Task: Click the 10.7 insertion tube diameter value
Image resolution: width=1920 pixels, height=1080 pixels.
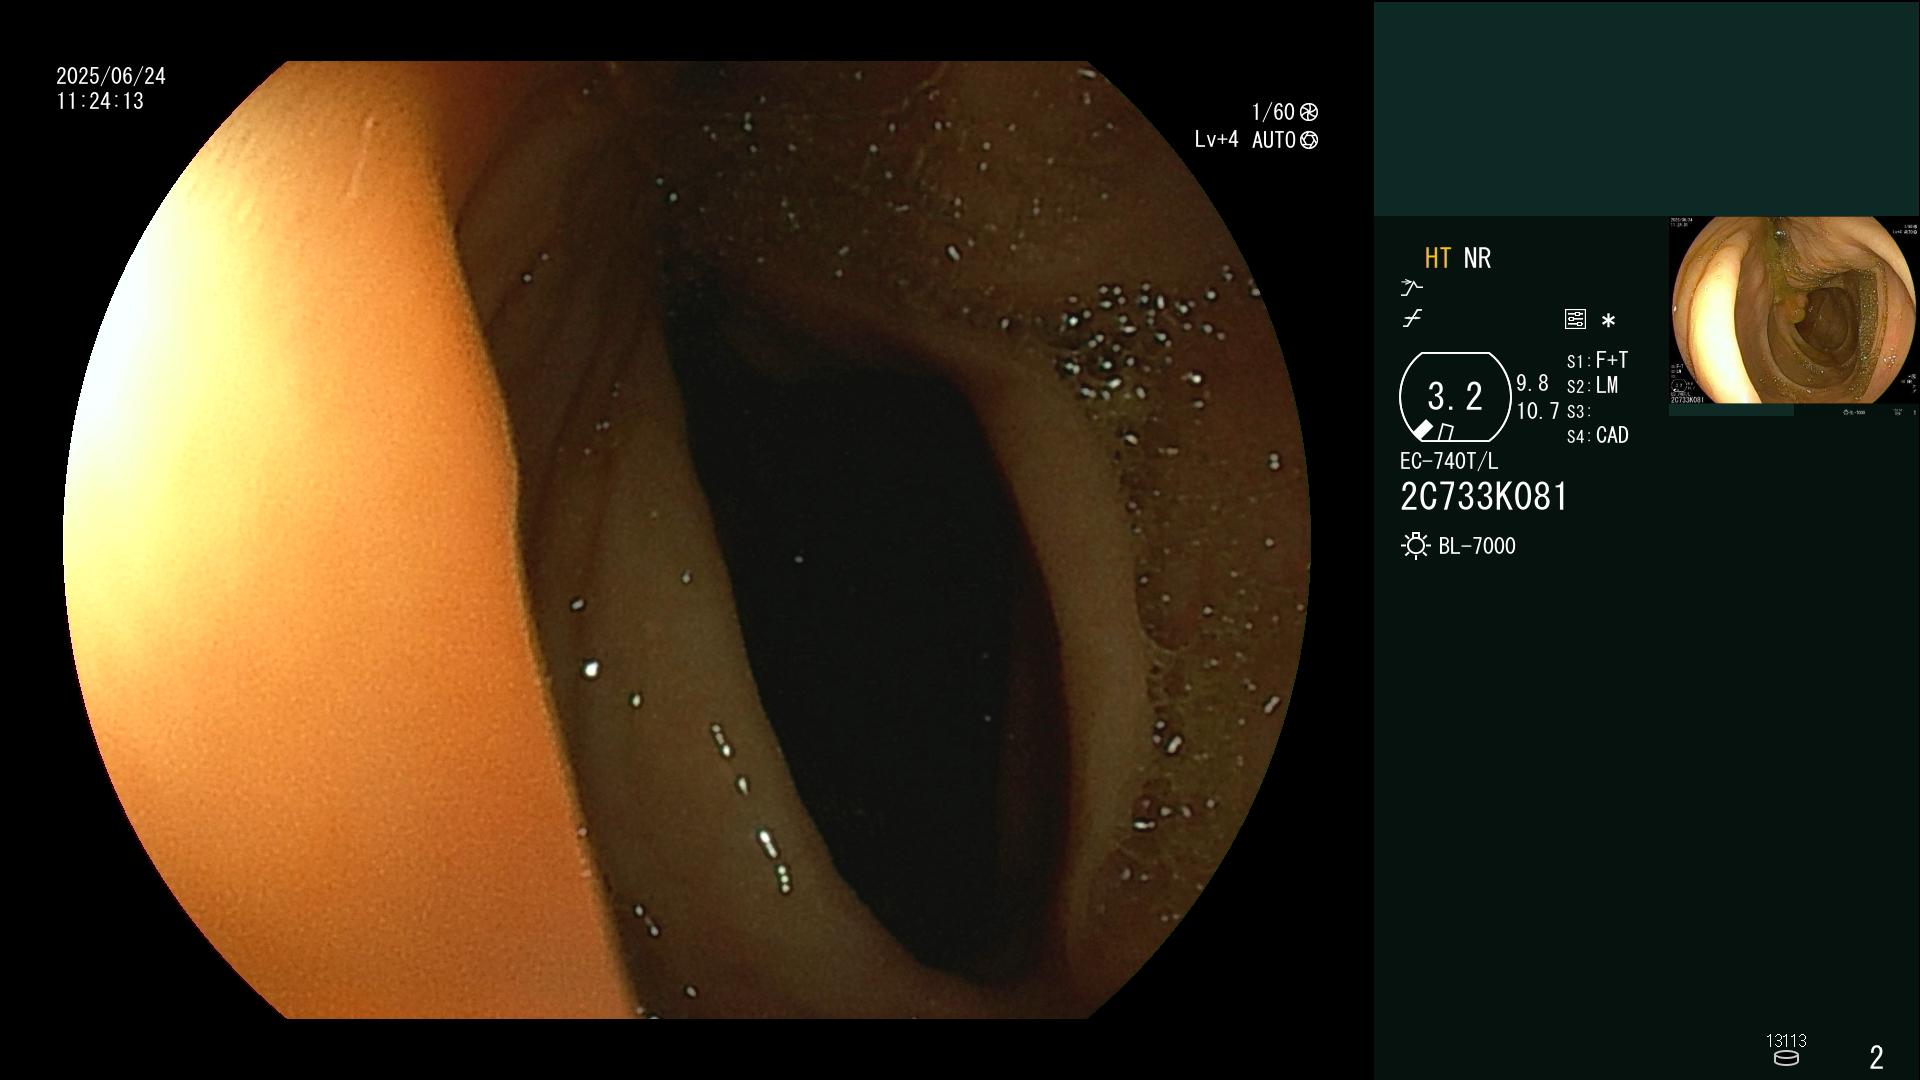Action: point(1538,411)
